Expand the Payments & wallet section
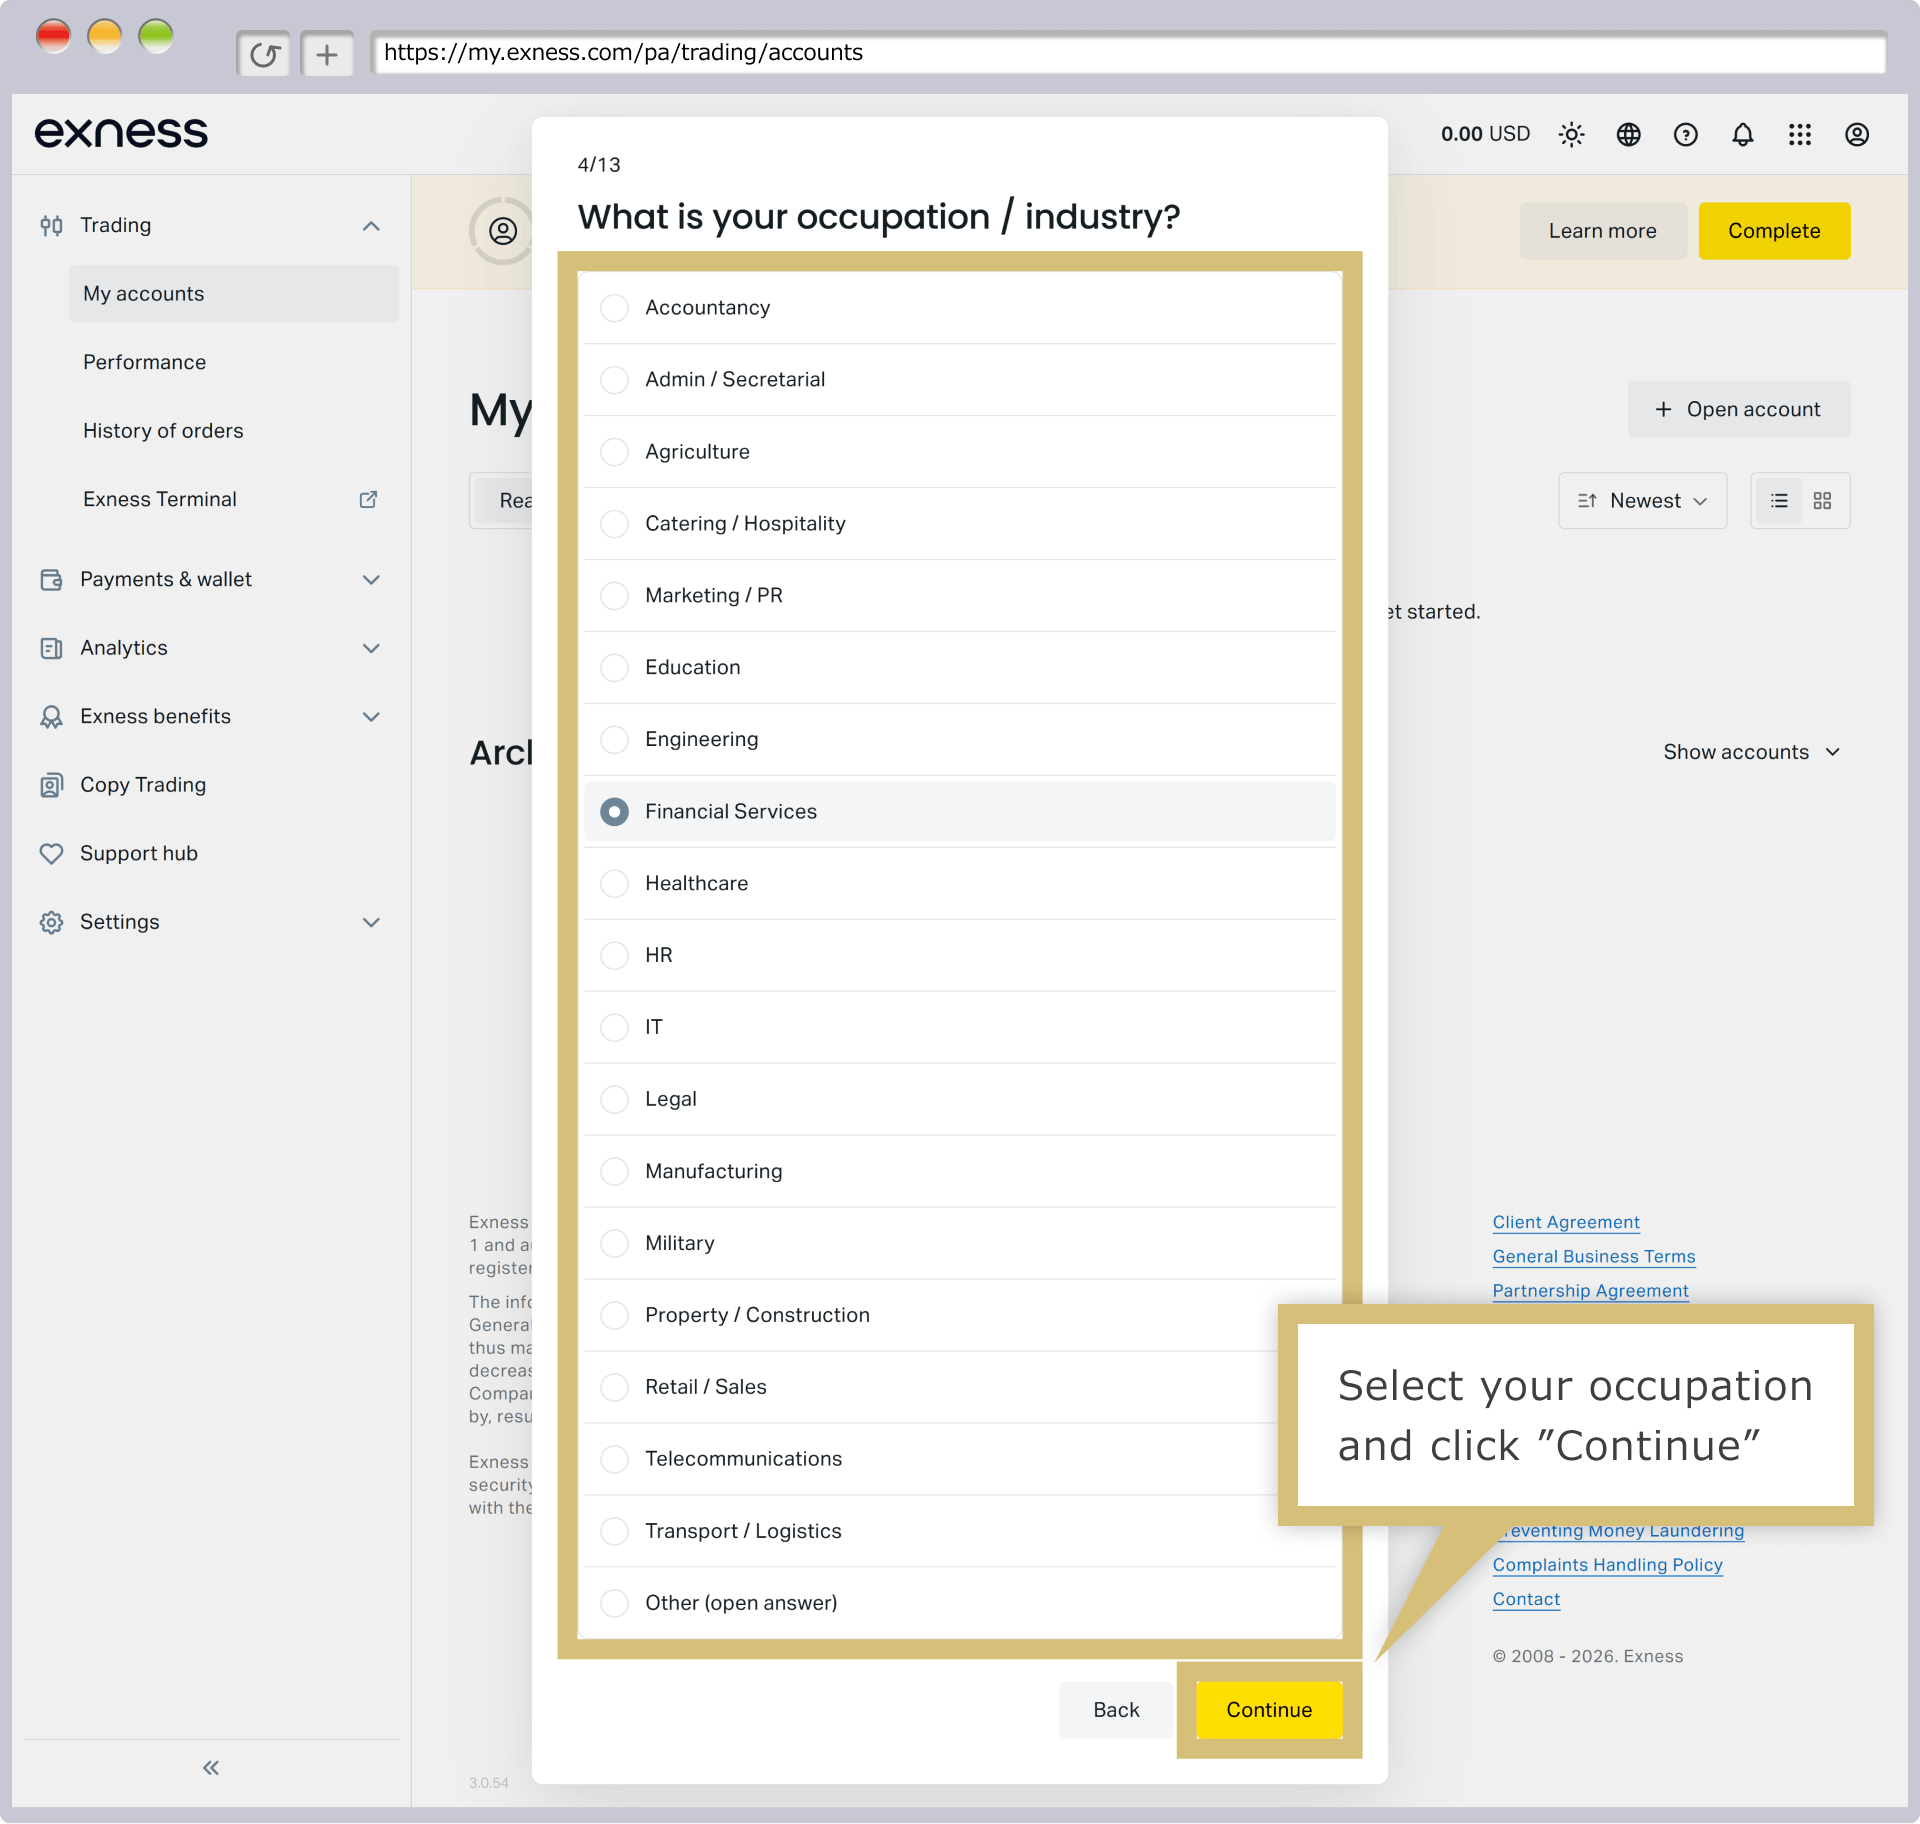 [x=211, y=579]
